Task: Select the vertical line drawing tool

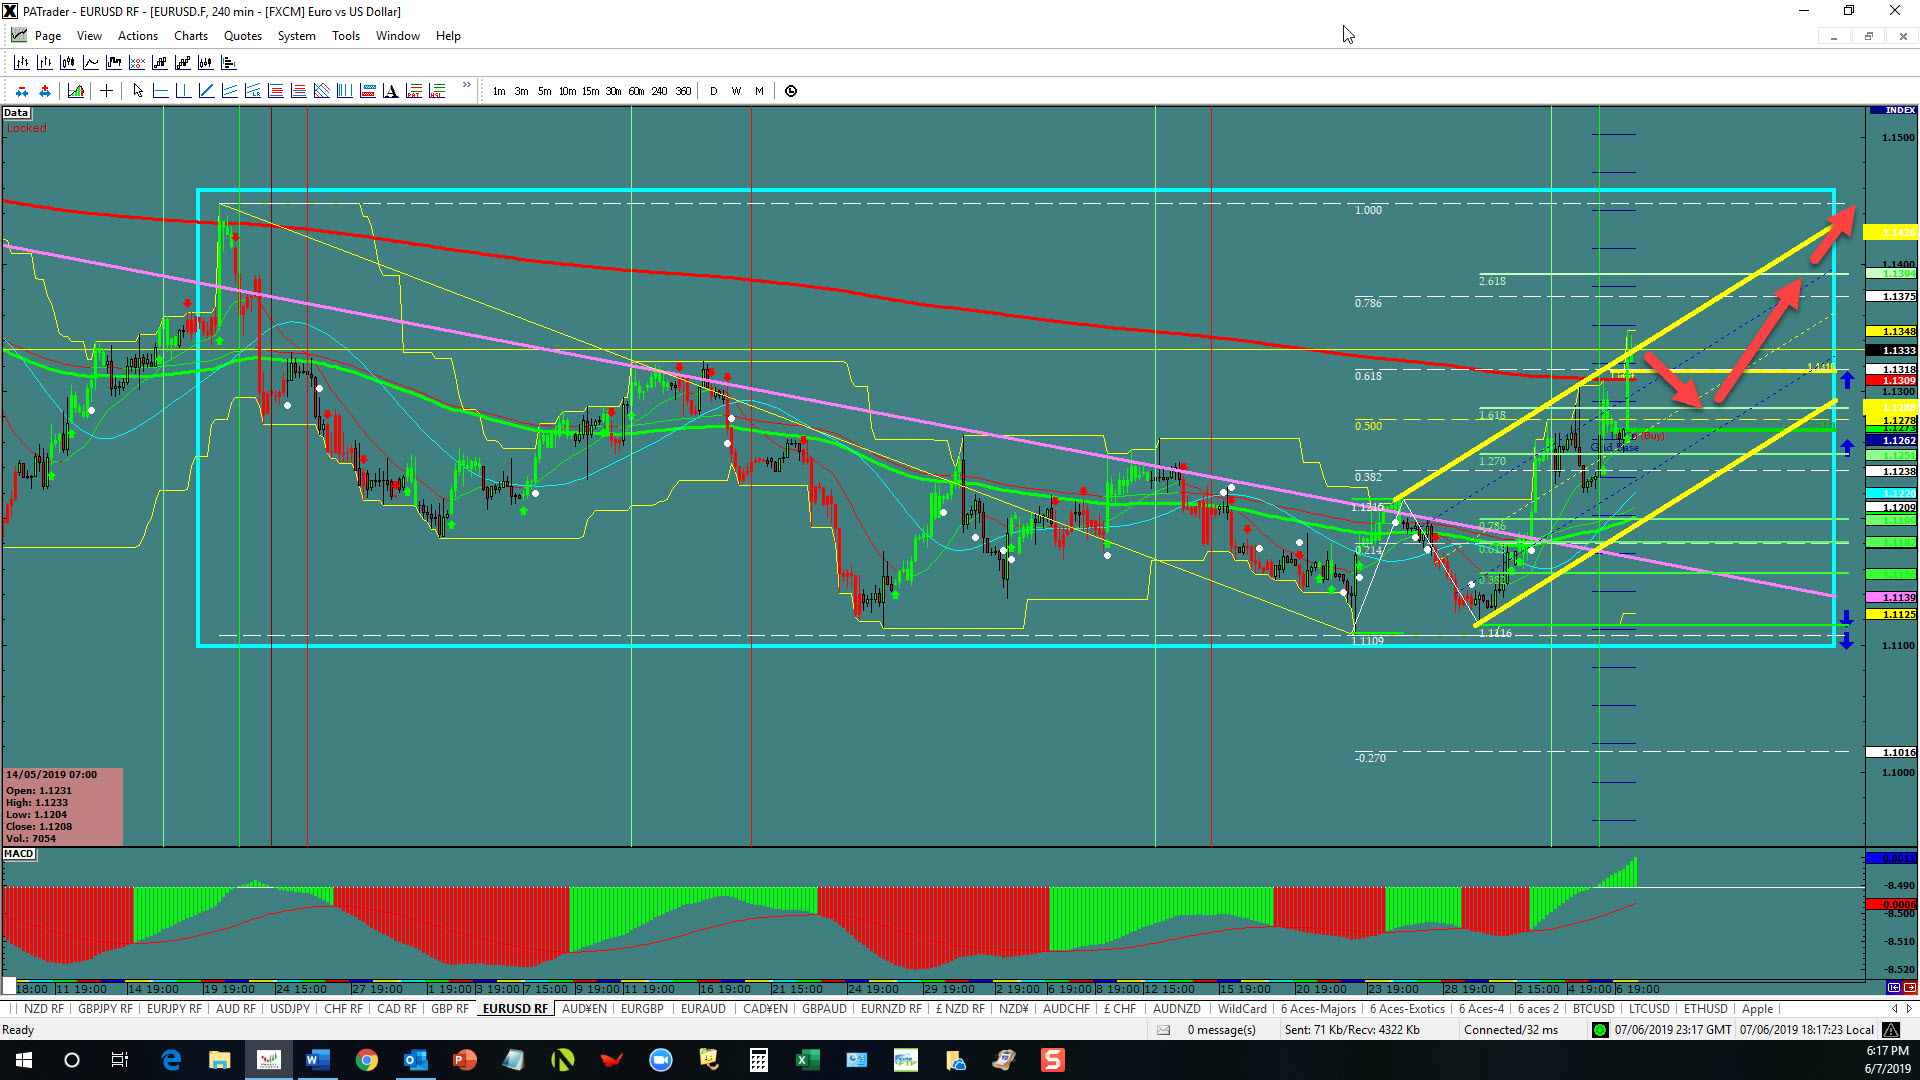Action: pos(183,91)
